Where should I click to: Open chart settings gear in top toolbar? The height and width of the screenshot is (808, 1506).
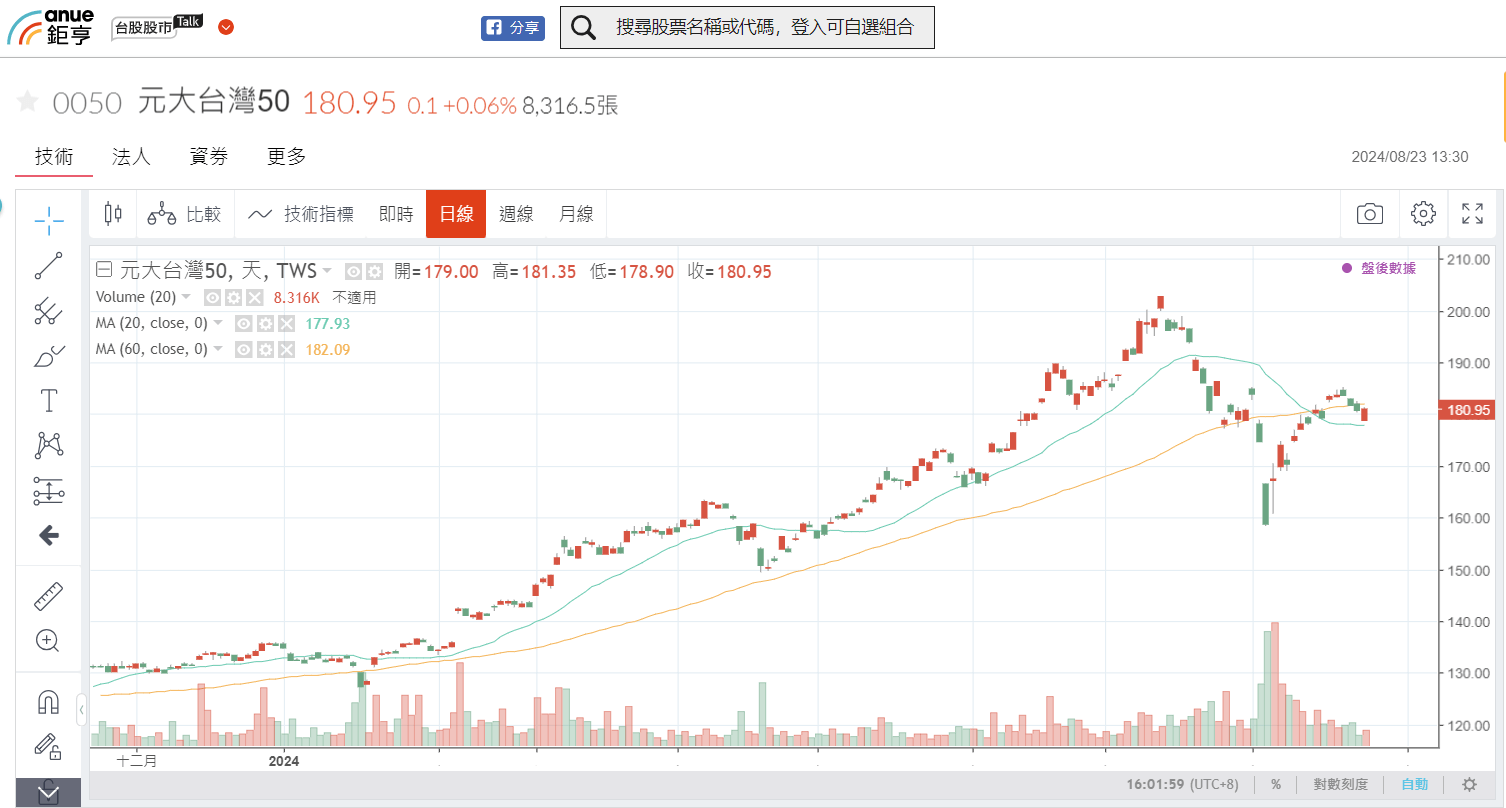1423,213
